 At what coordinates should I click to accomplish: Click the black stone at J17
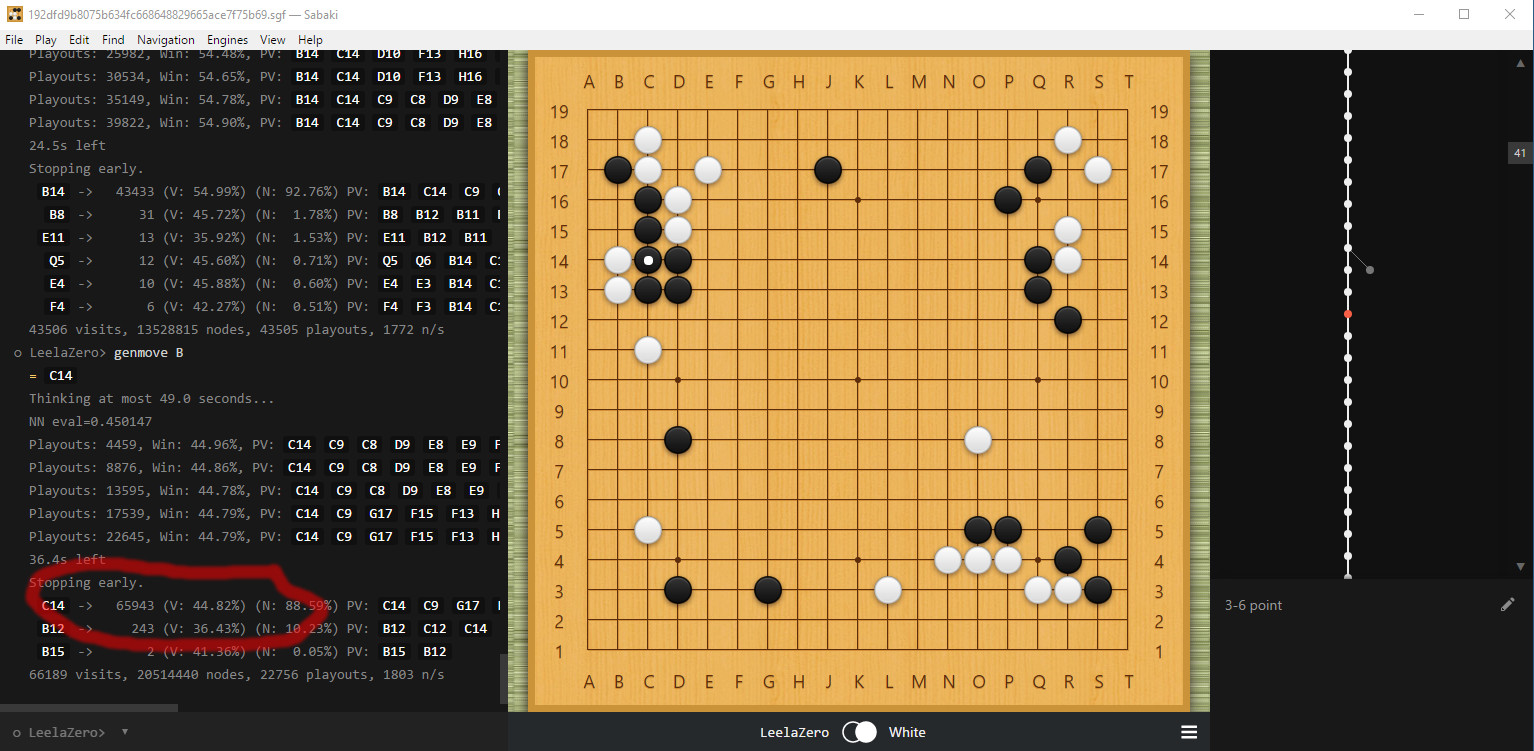point(828,170)
